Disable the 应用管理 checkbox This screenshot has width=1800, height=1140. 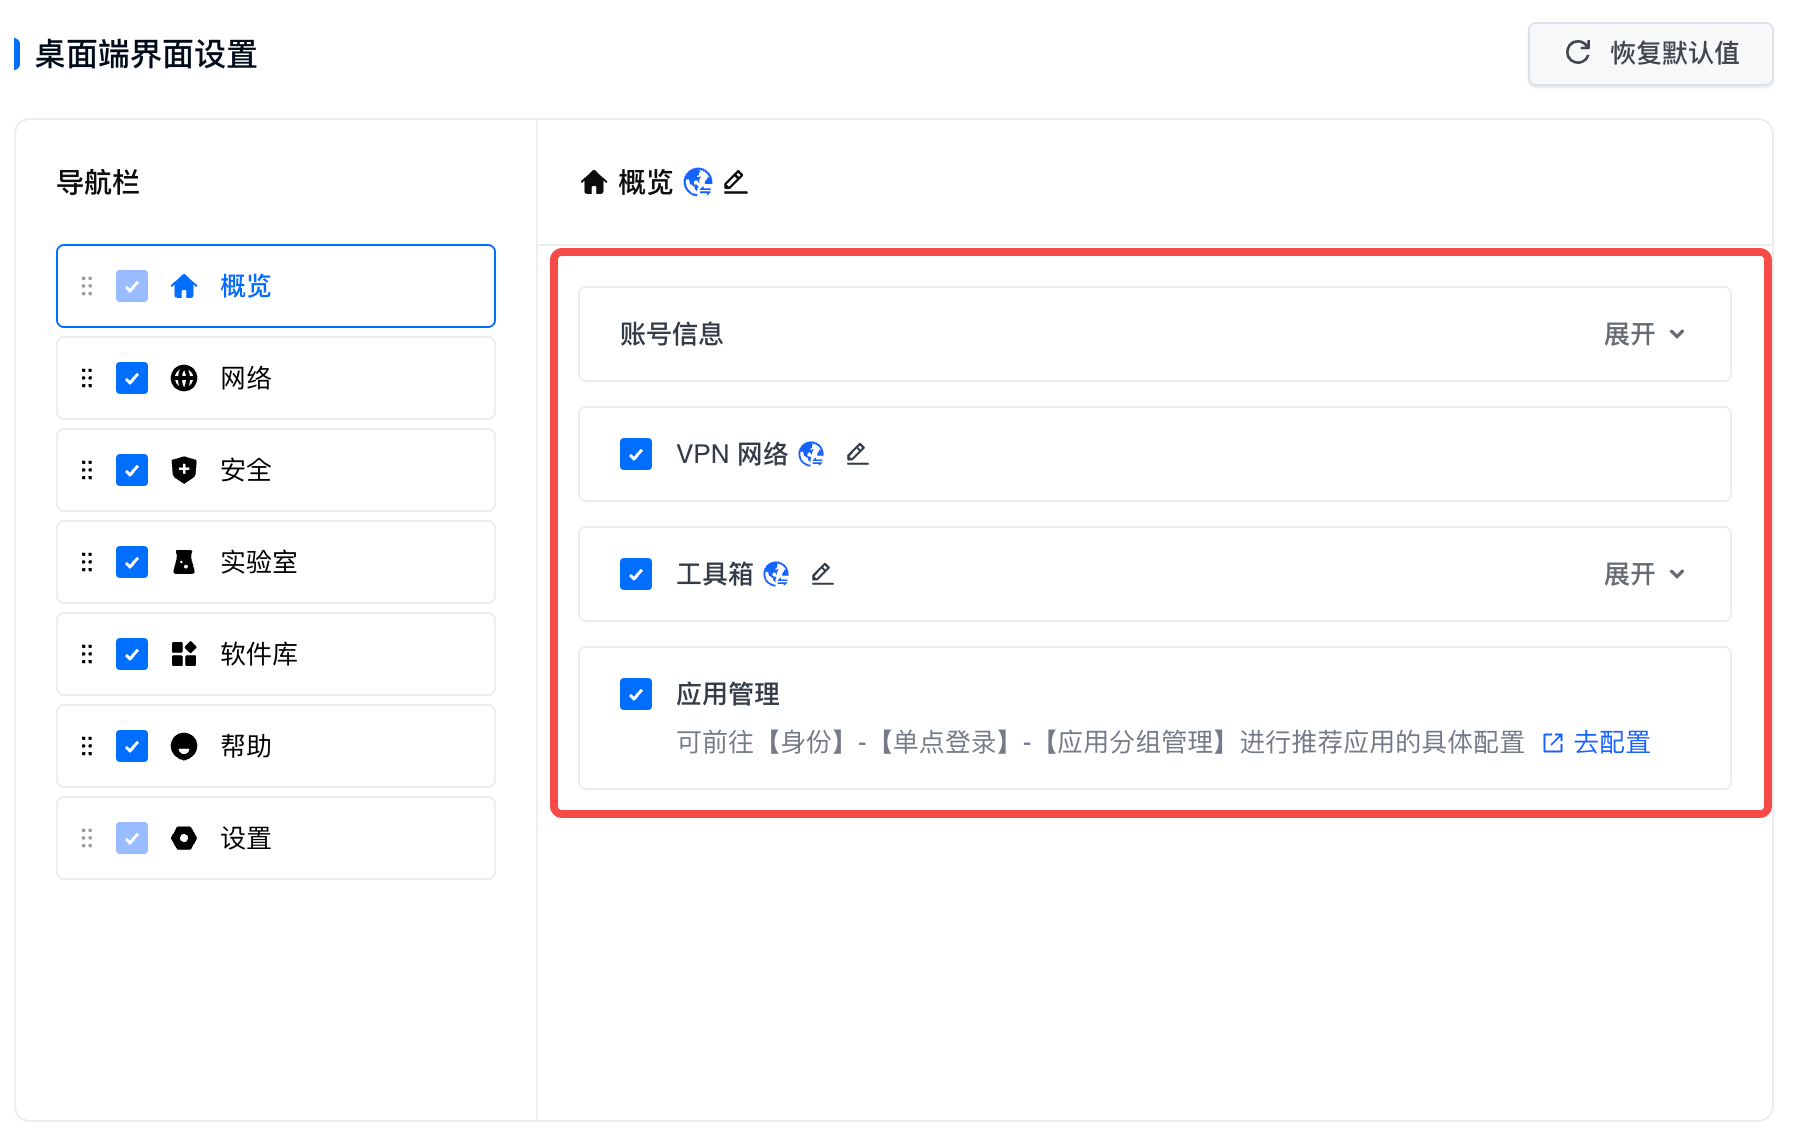636,694
